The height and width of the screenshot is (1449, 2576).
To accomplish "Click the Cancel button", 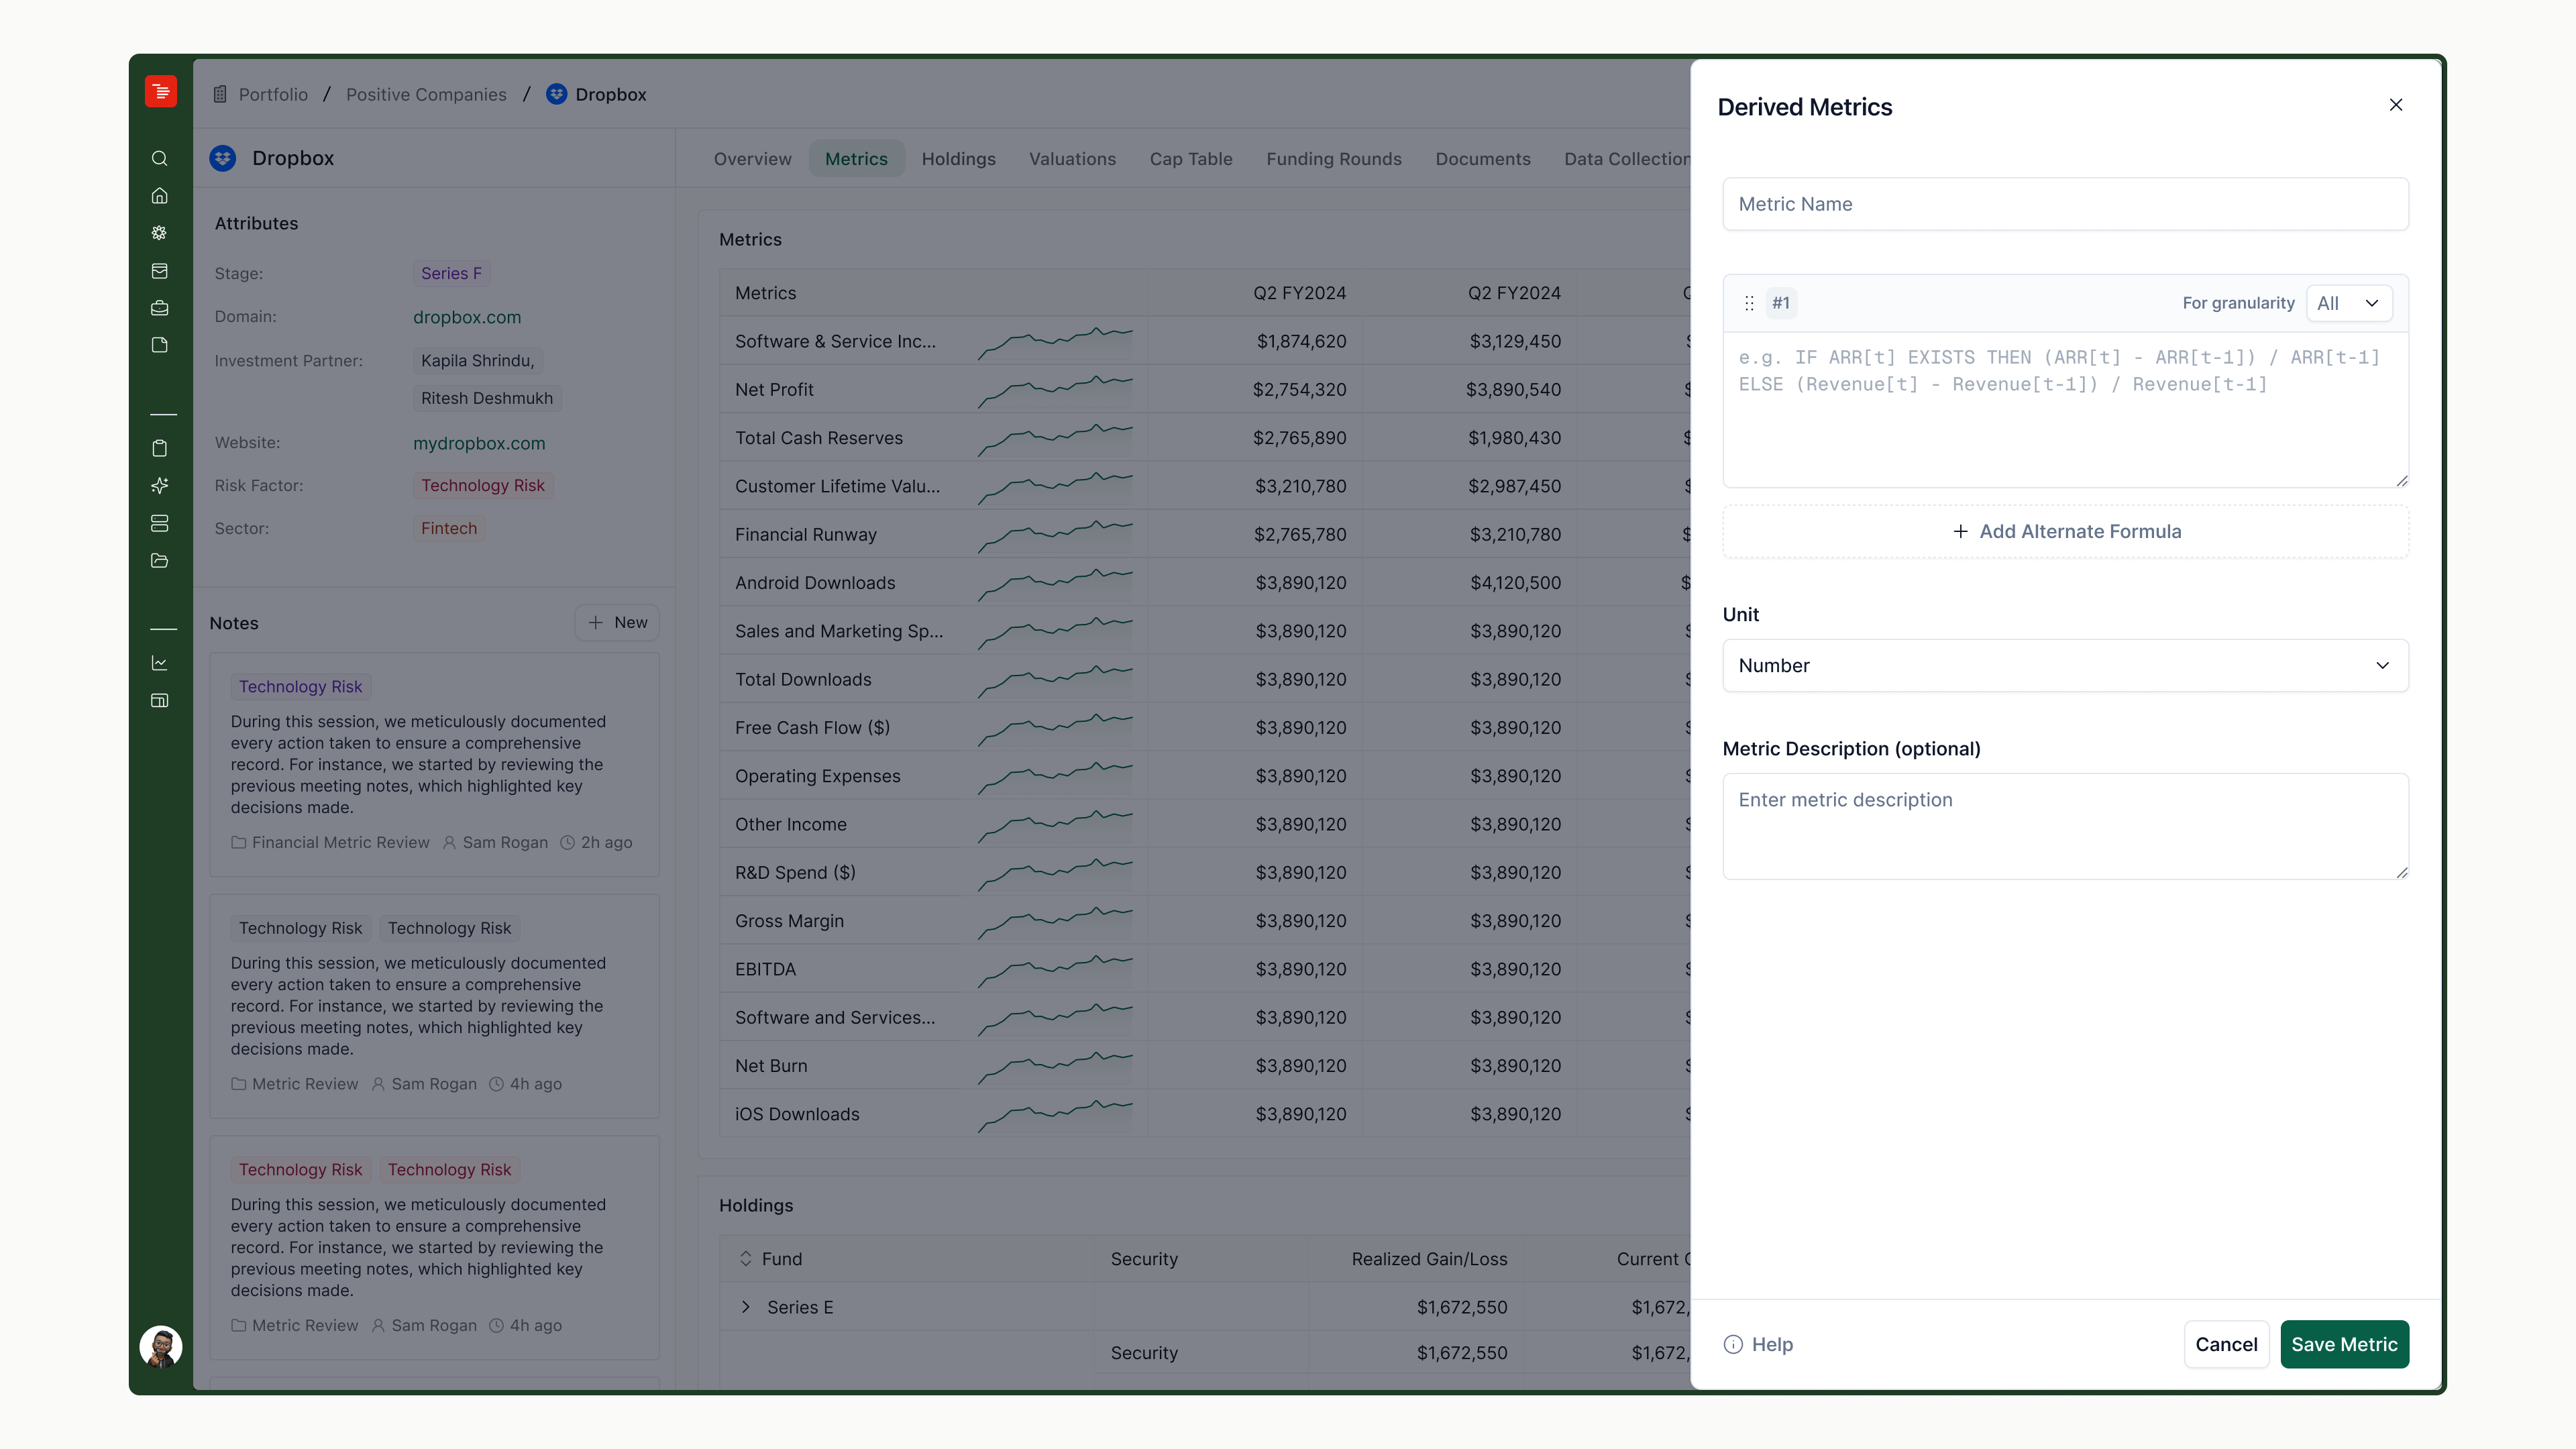I will 2226,1345.
